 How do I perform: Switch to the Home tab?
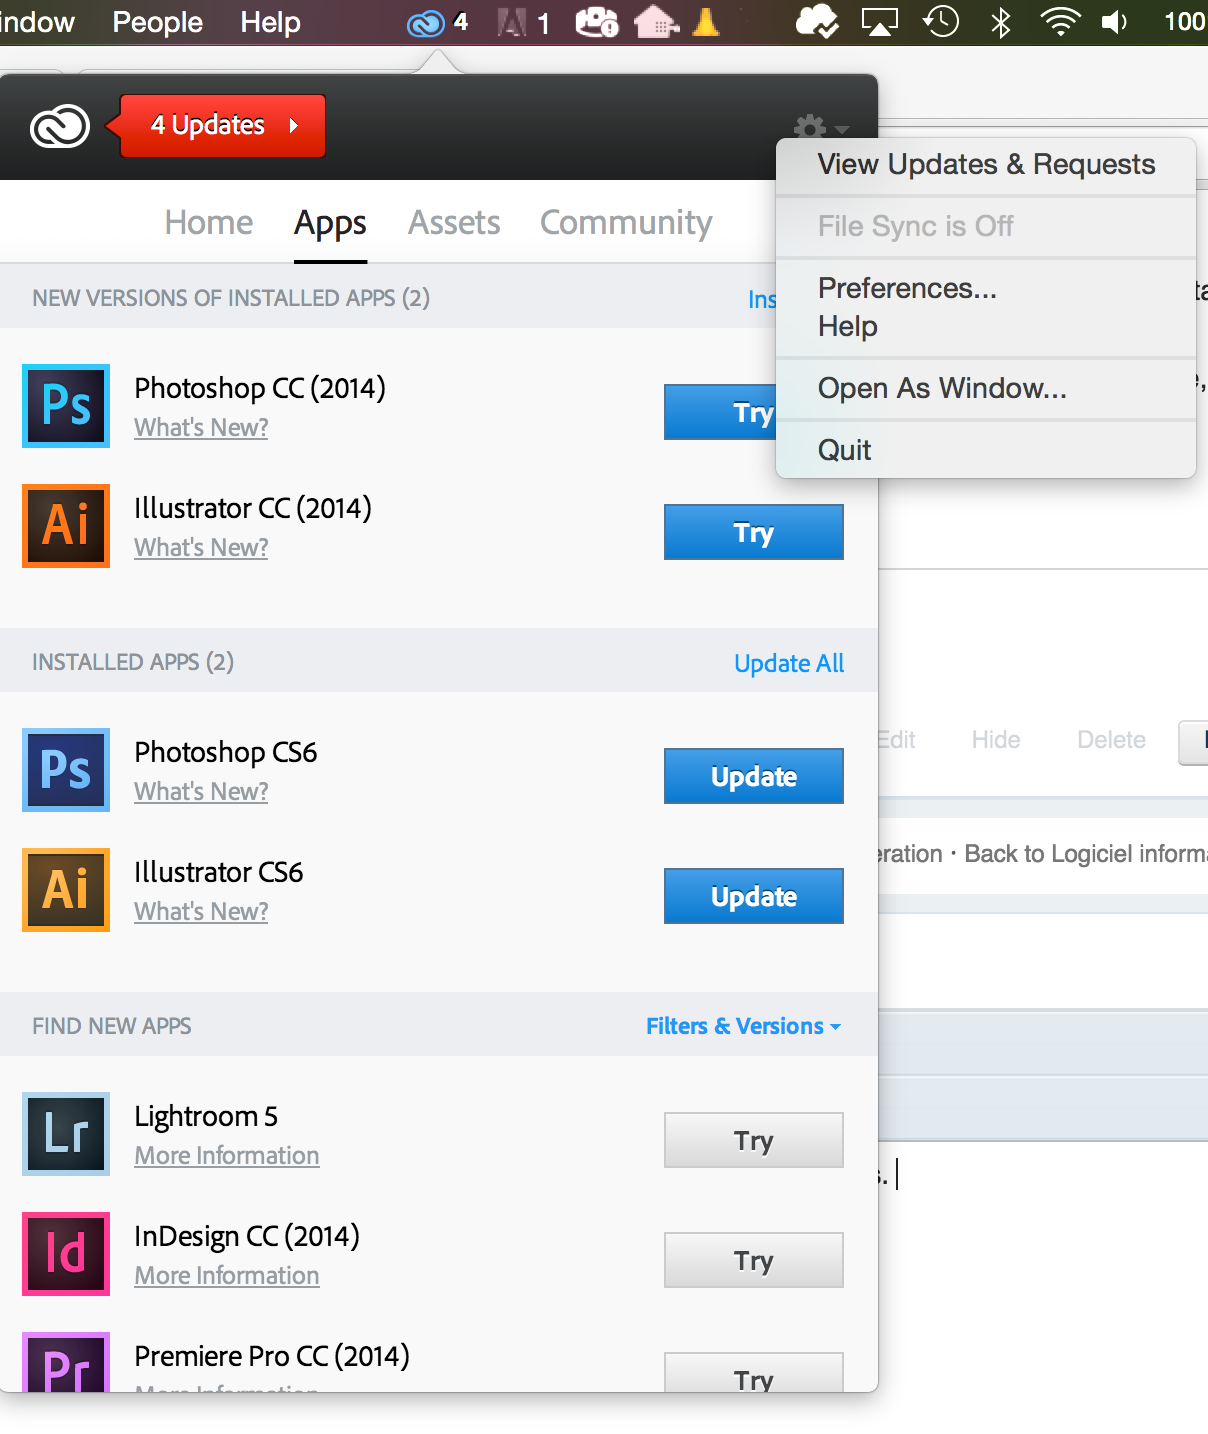[209, 222]
